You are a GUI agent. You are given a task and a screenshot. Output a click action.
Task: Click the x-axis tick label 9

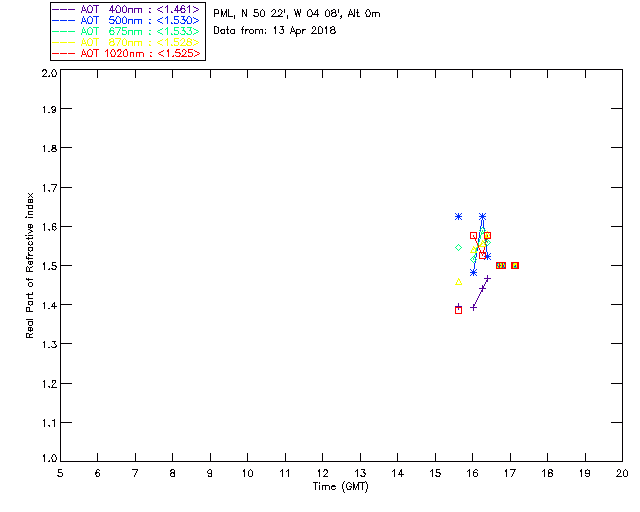tap(210, 473)
